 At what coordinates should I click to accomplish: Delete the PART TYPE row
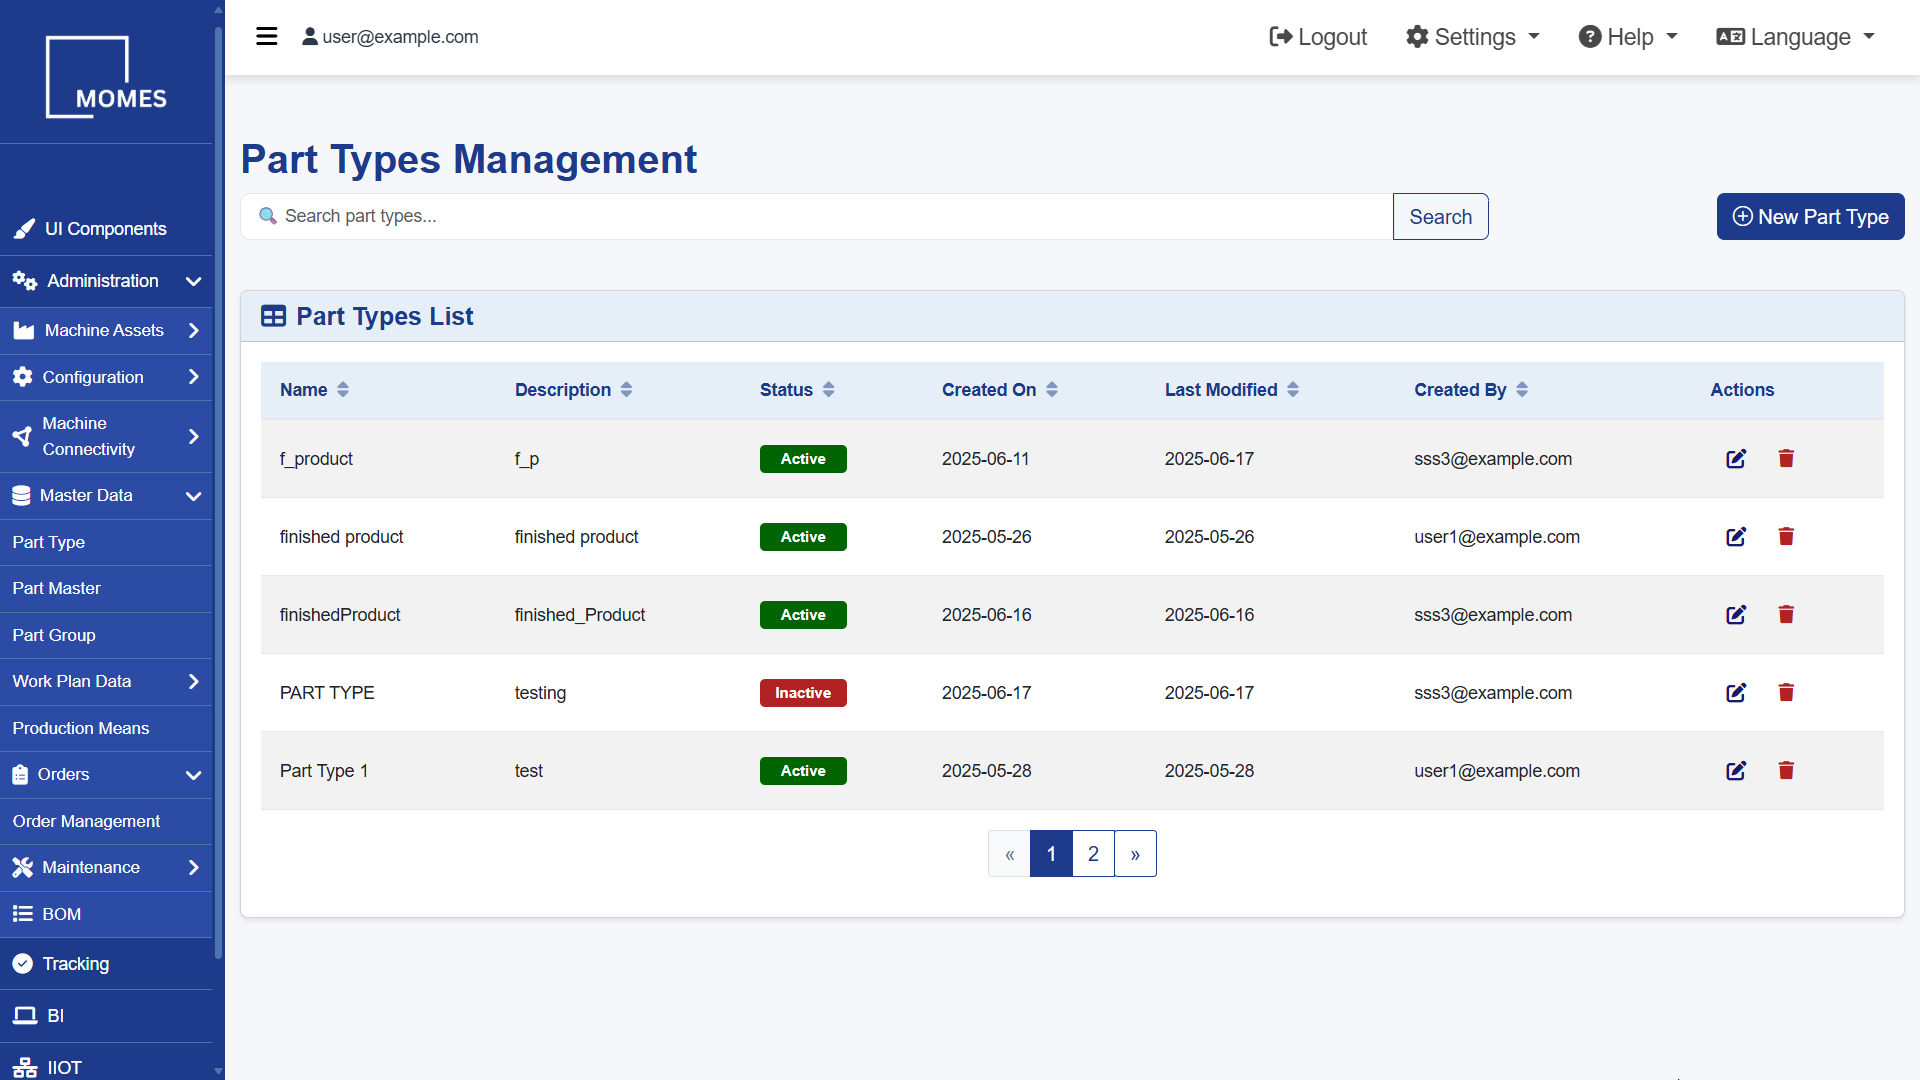point(1786,693)
